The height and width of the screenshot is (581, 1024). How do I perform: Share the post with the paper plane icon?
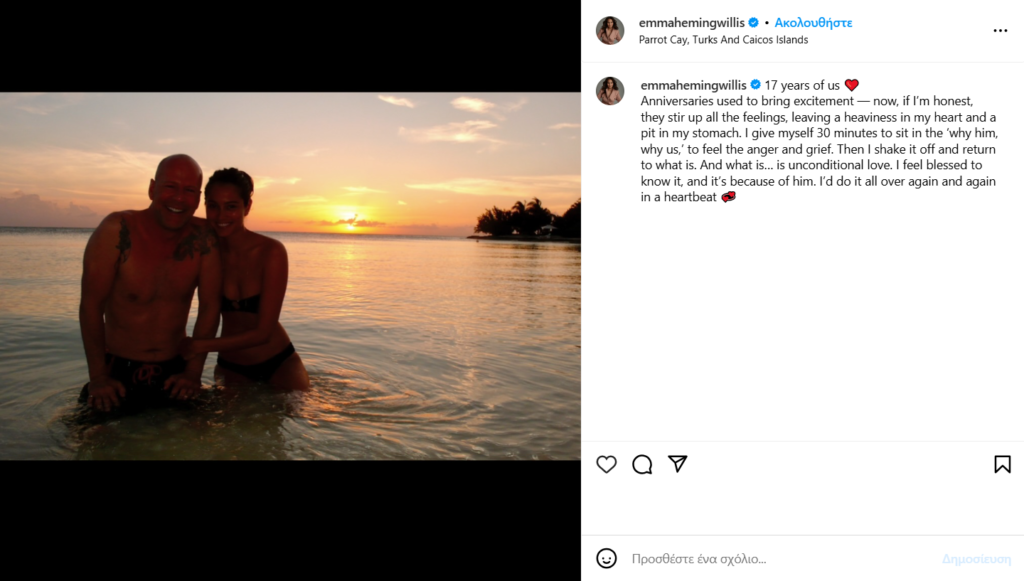[678, 464]
